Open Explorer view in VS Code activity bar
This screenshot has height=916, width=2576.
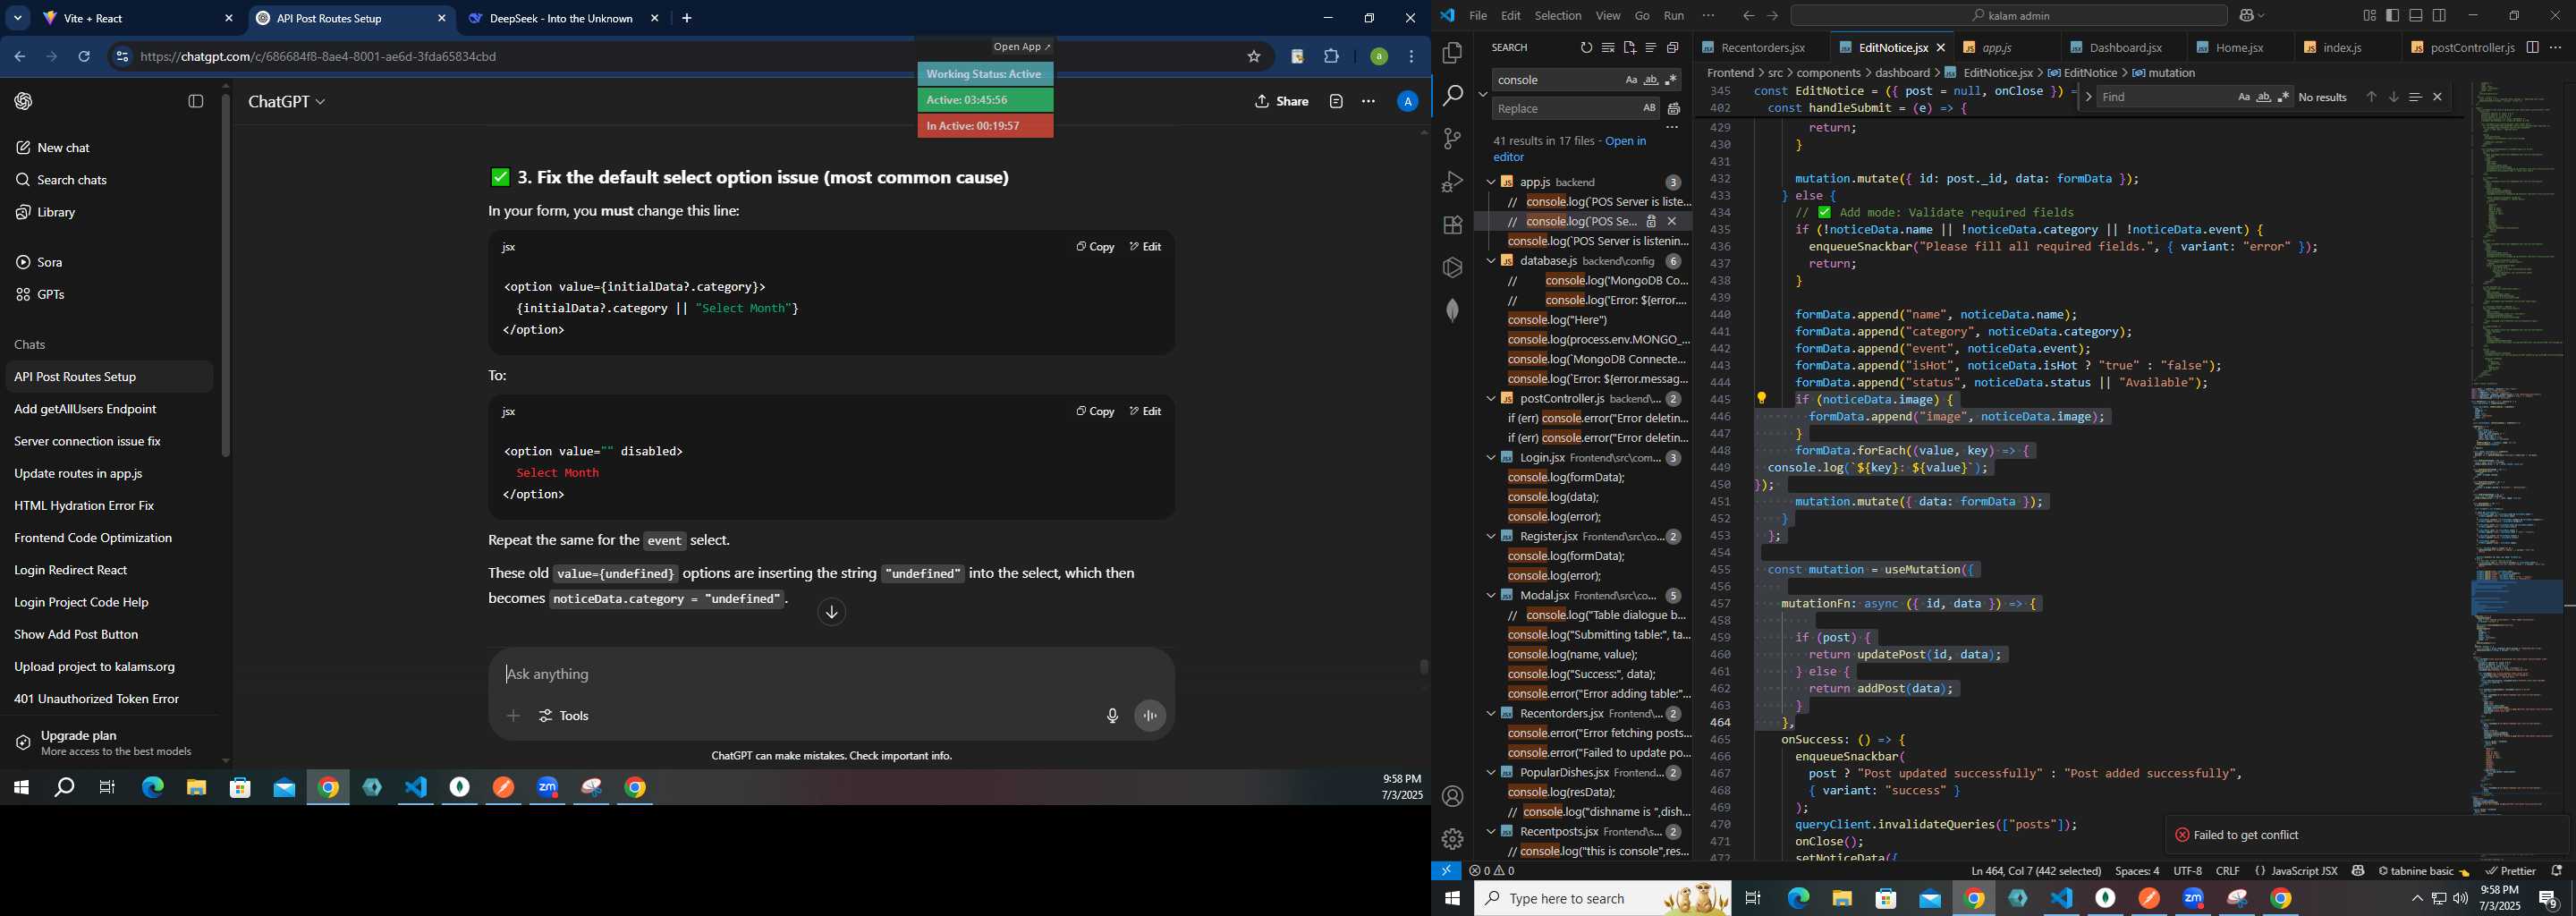(1452, 53)
